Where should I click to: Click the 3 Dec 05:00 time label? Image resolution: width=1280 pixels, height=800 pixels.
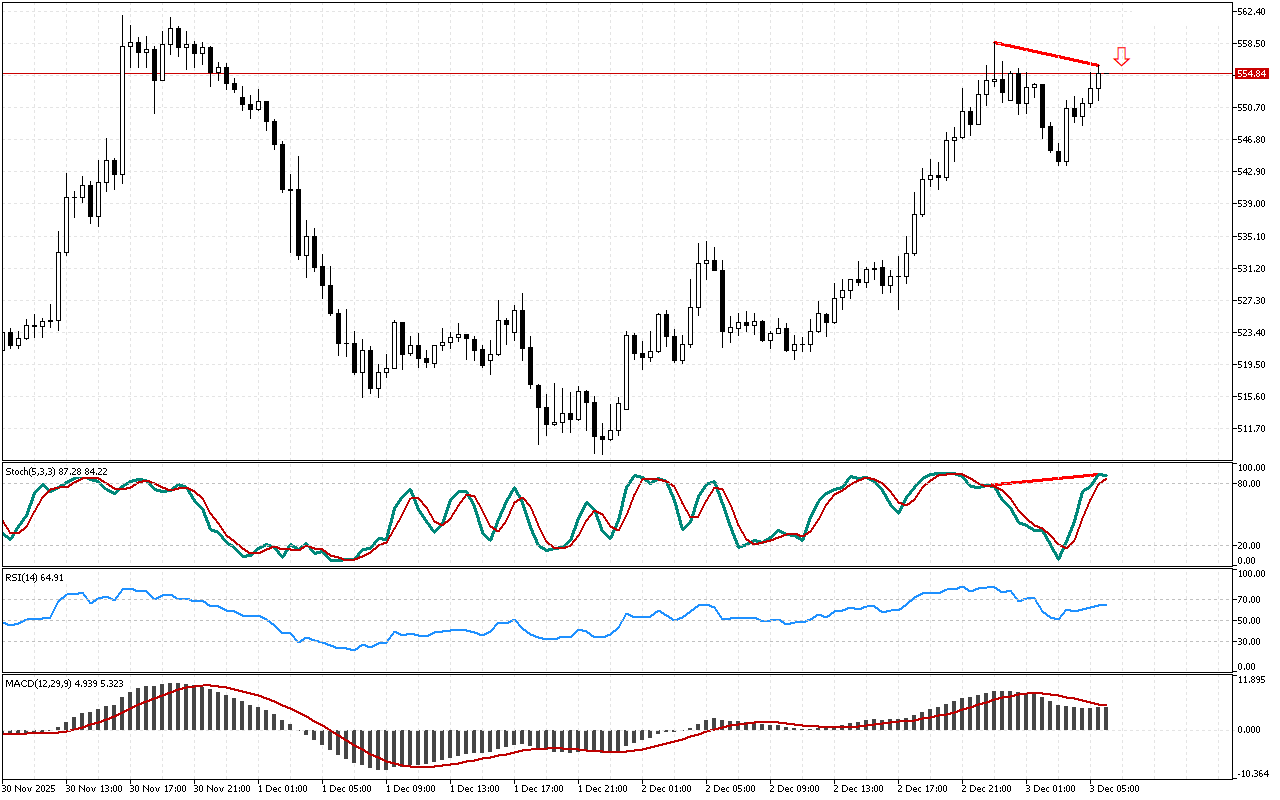click(x=1114, y=788)
